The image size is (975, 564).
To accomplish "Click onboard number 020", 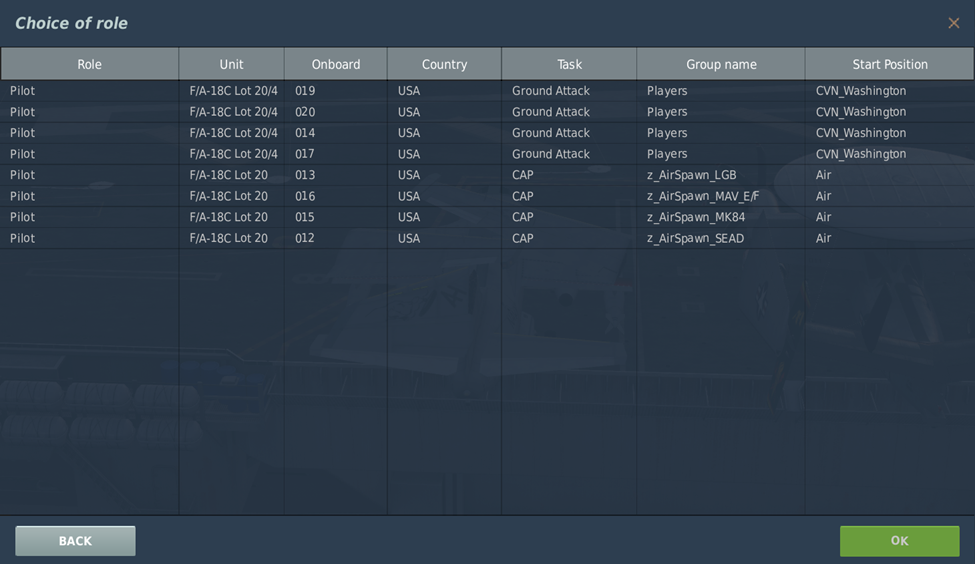I will [x=305, y=112].
